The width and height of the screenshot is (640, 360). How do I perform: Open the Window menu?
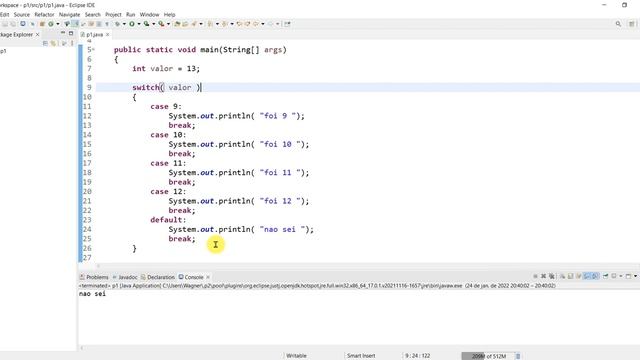pyautogui.click(x=149, y=14)
